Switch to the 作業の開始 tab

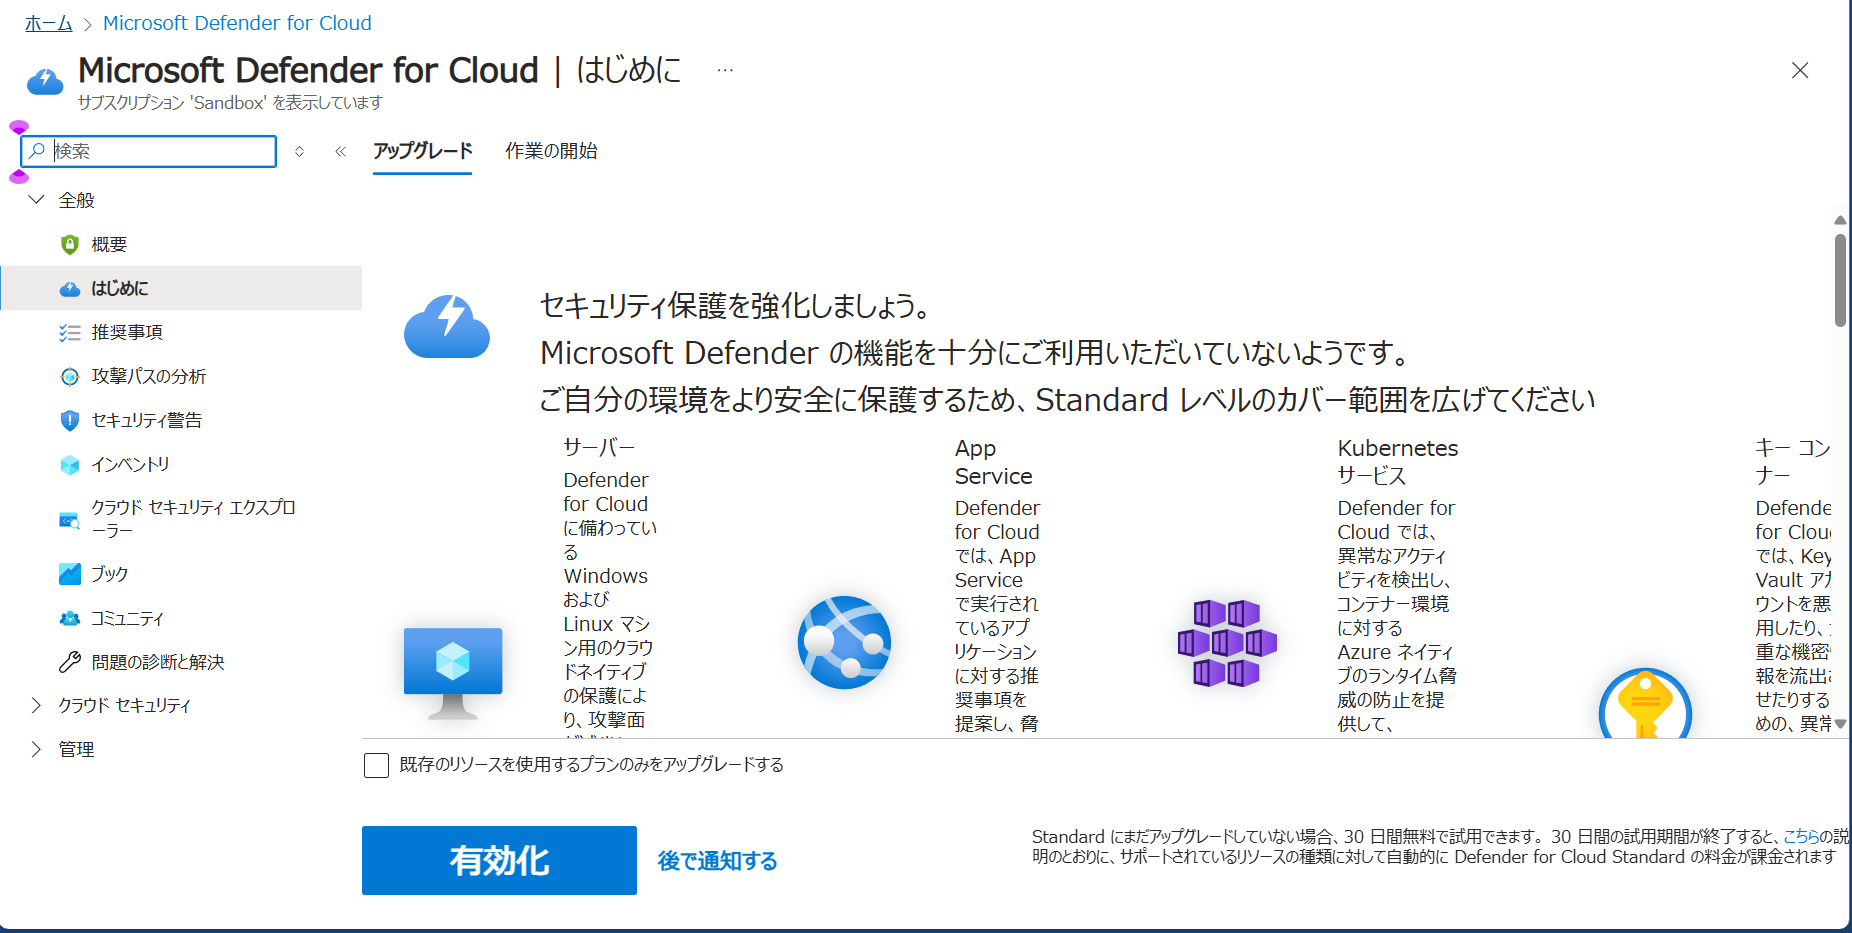point(551,151)
